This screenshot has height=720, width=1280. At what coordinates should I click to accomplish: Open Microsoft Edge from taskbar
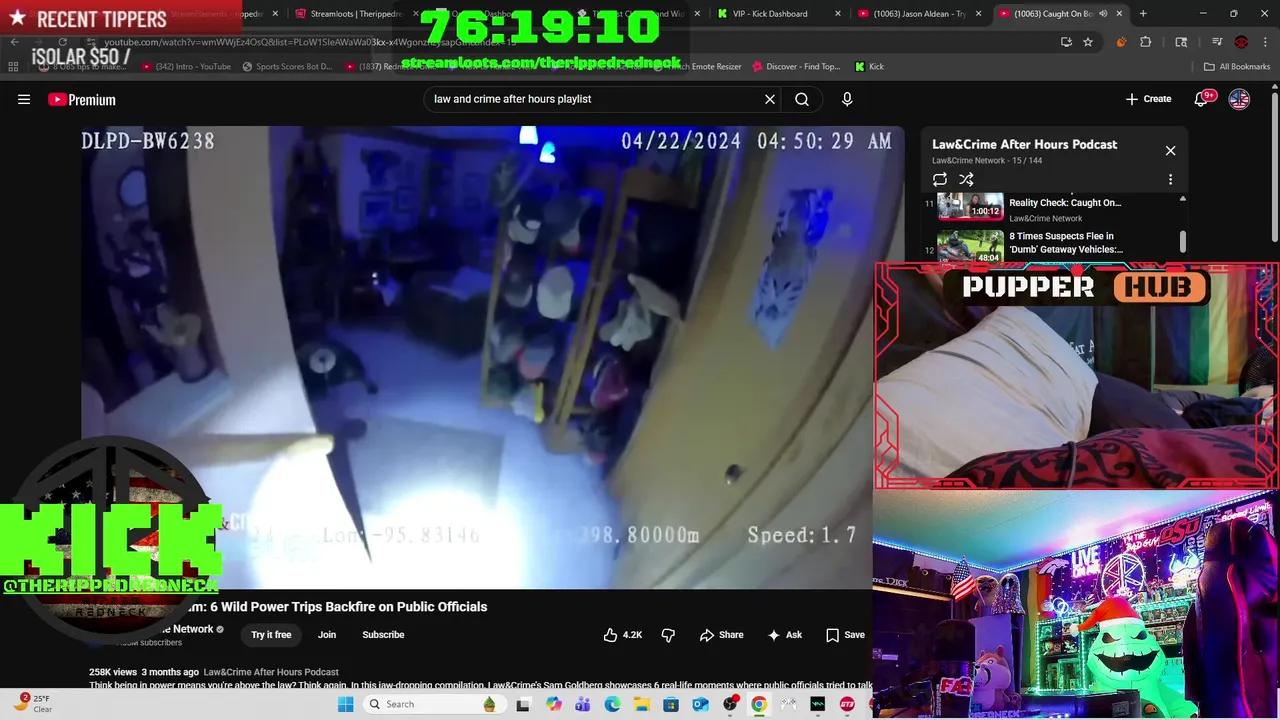pos(612,704)
